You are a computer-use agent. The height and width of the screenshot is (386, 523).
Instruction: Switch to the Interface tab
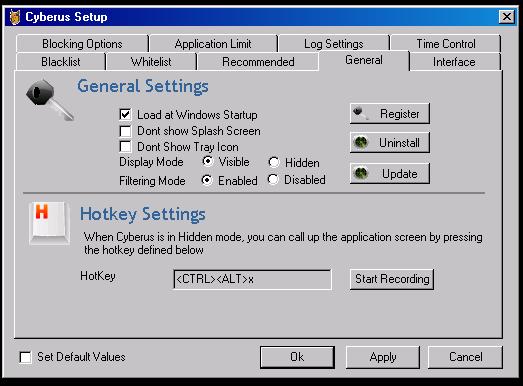(x=454, y=62)
